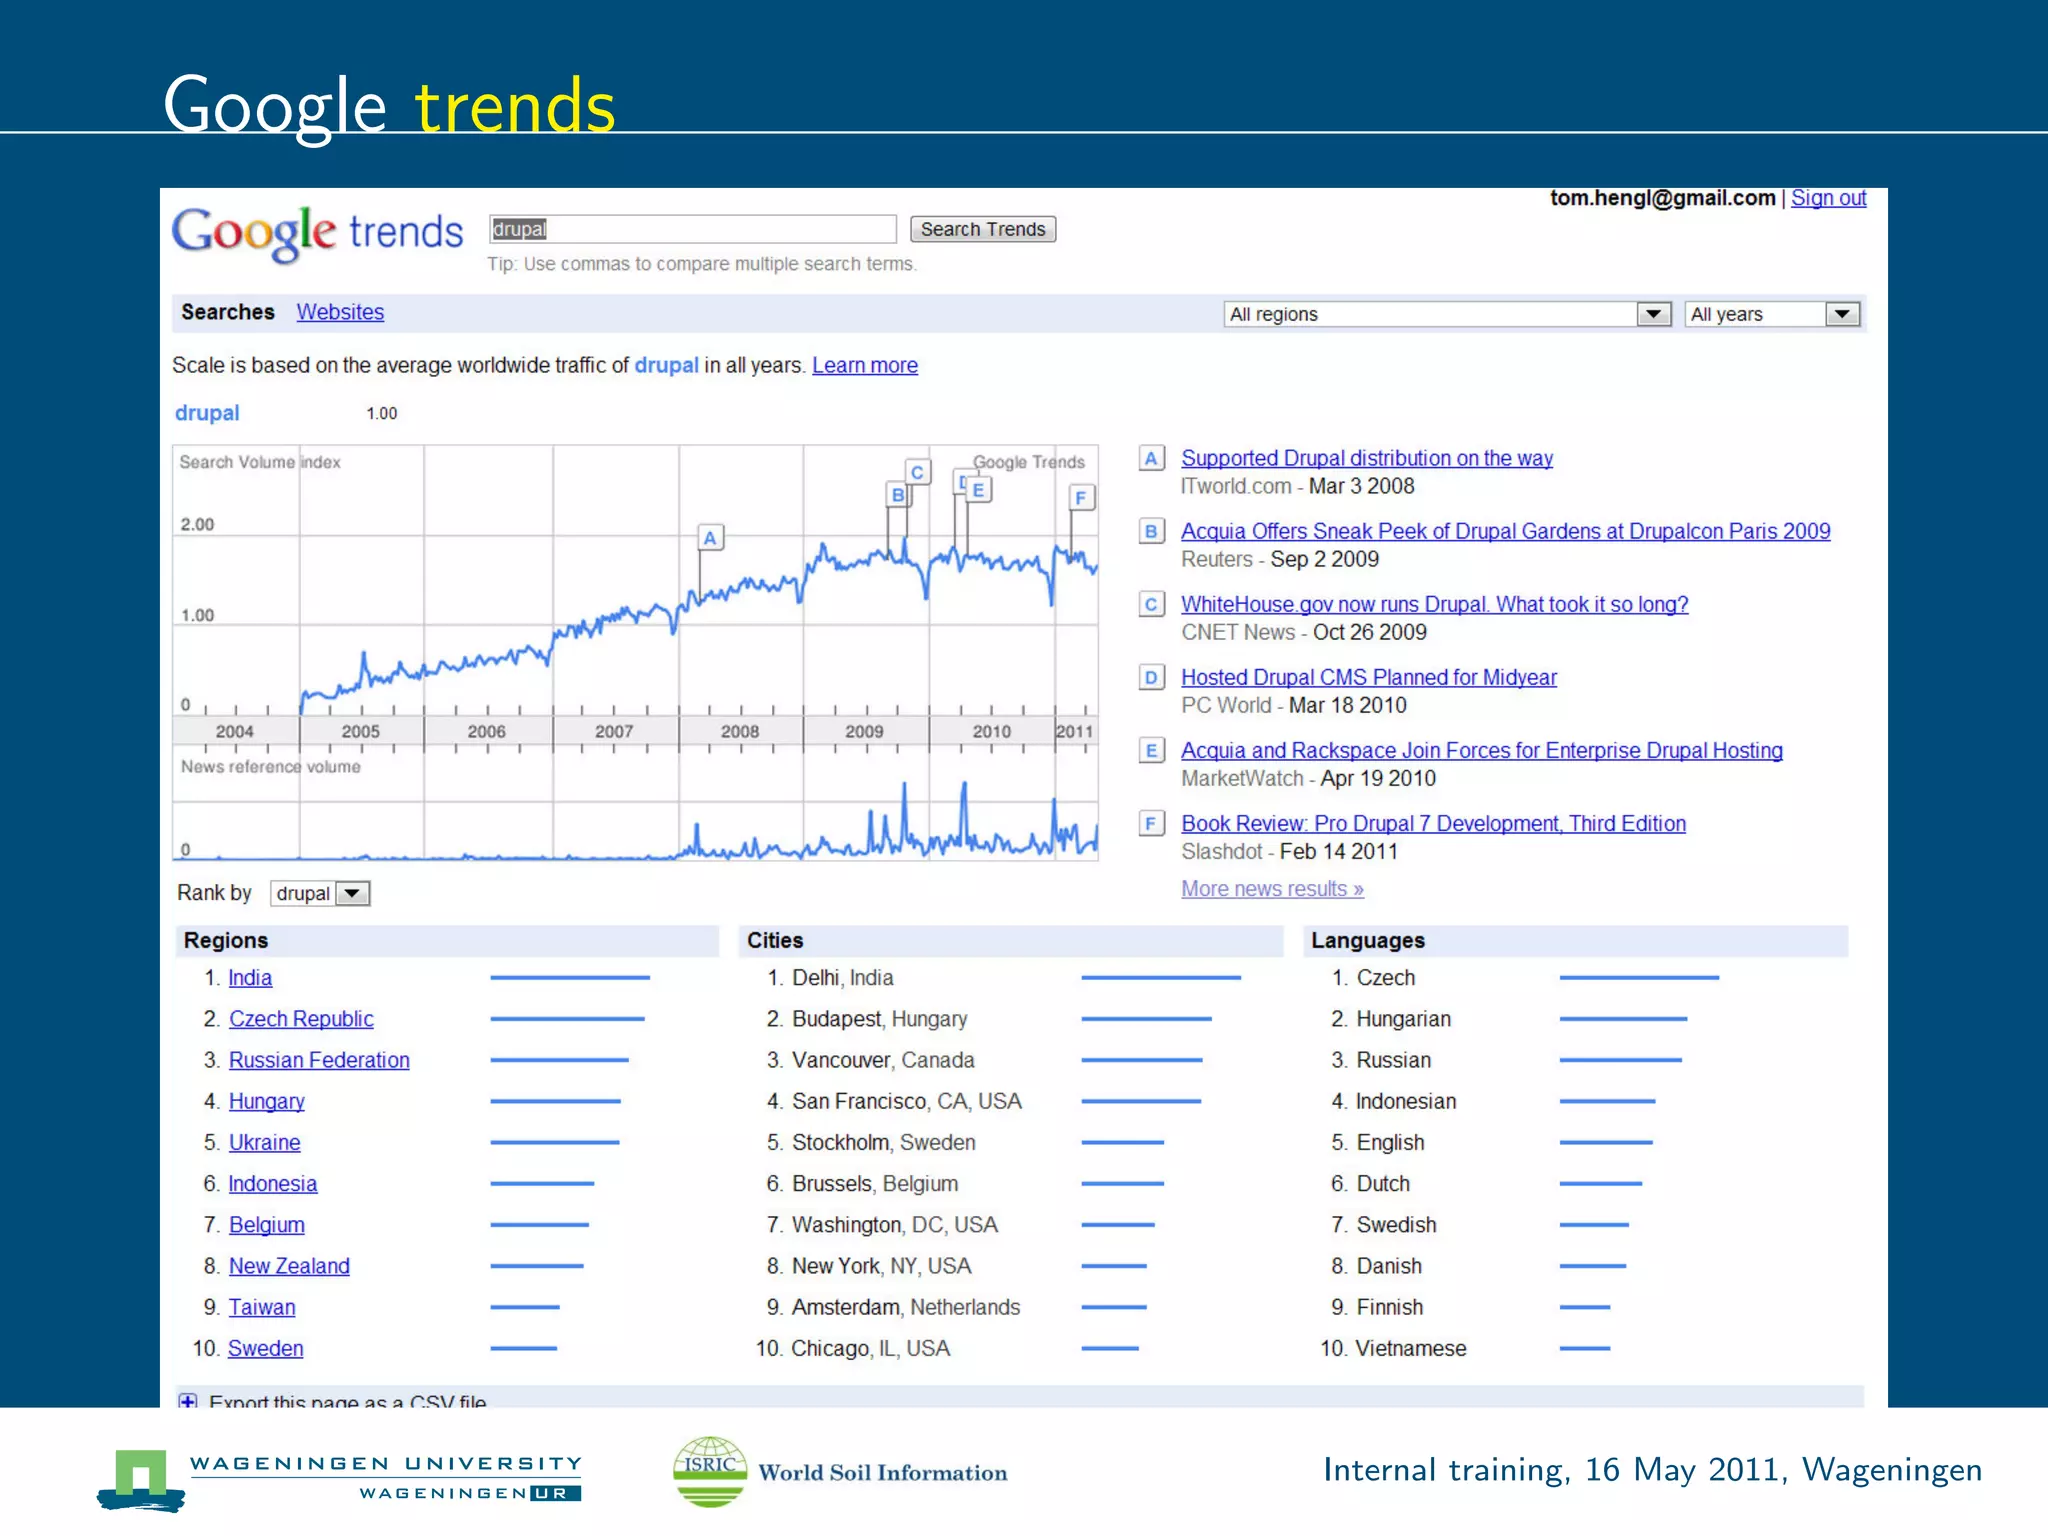This screenshot has height=1536, width=2048.
Task: Click news marker B on the chart
Action: (x=898, y=494)
